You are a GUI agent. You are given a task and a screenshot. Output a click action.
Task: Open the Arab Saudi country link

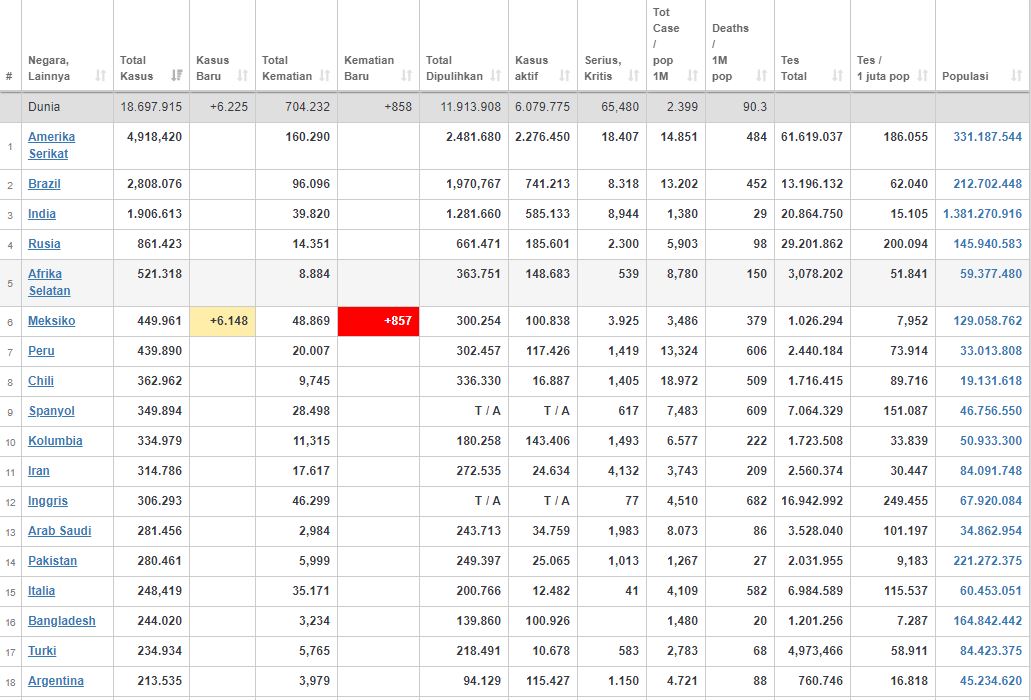tap(59, 531)
